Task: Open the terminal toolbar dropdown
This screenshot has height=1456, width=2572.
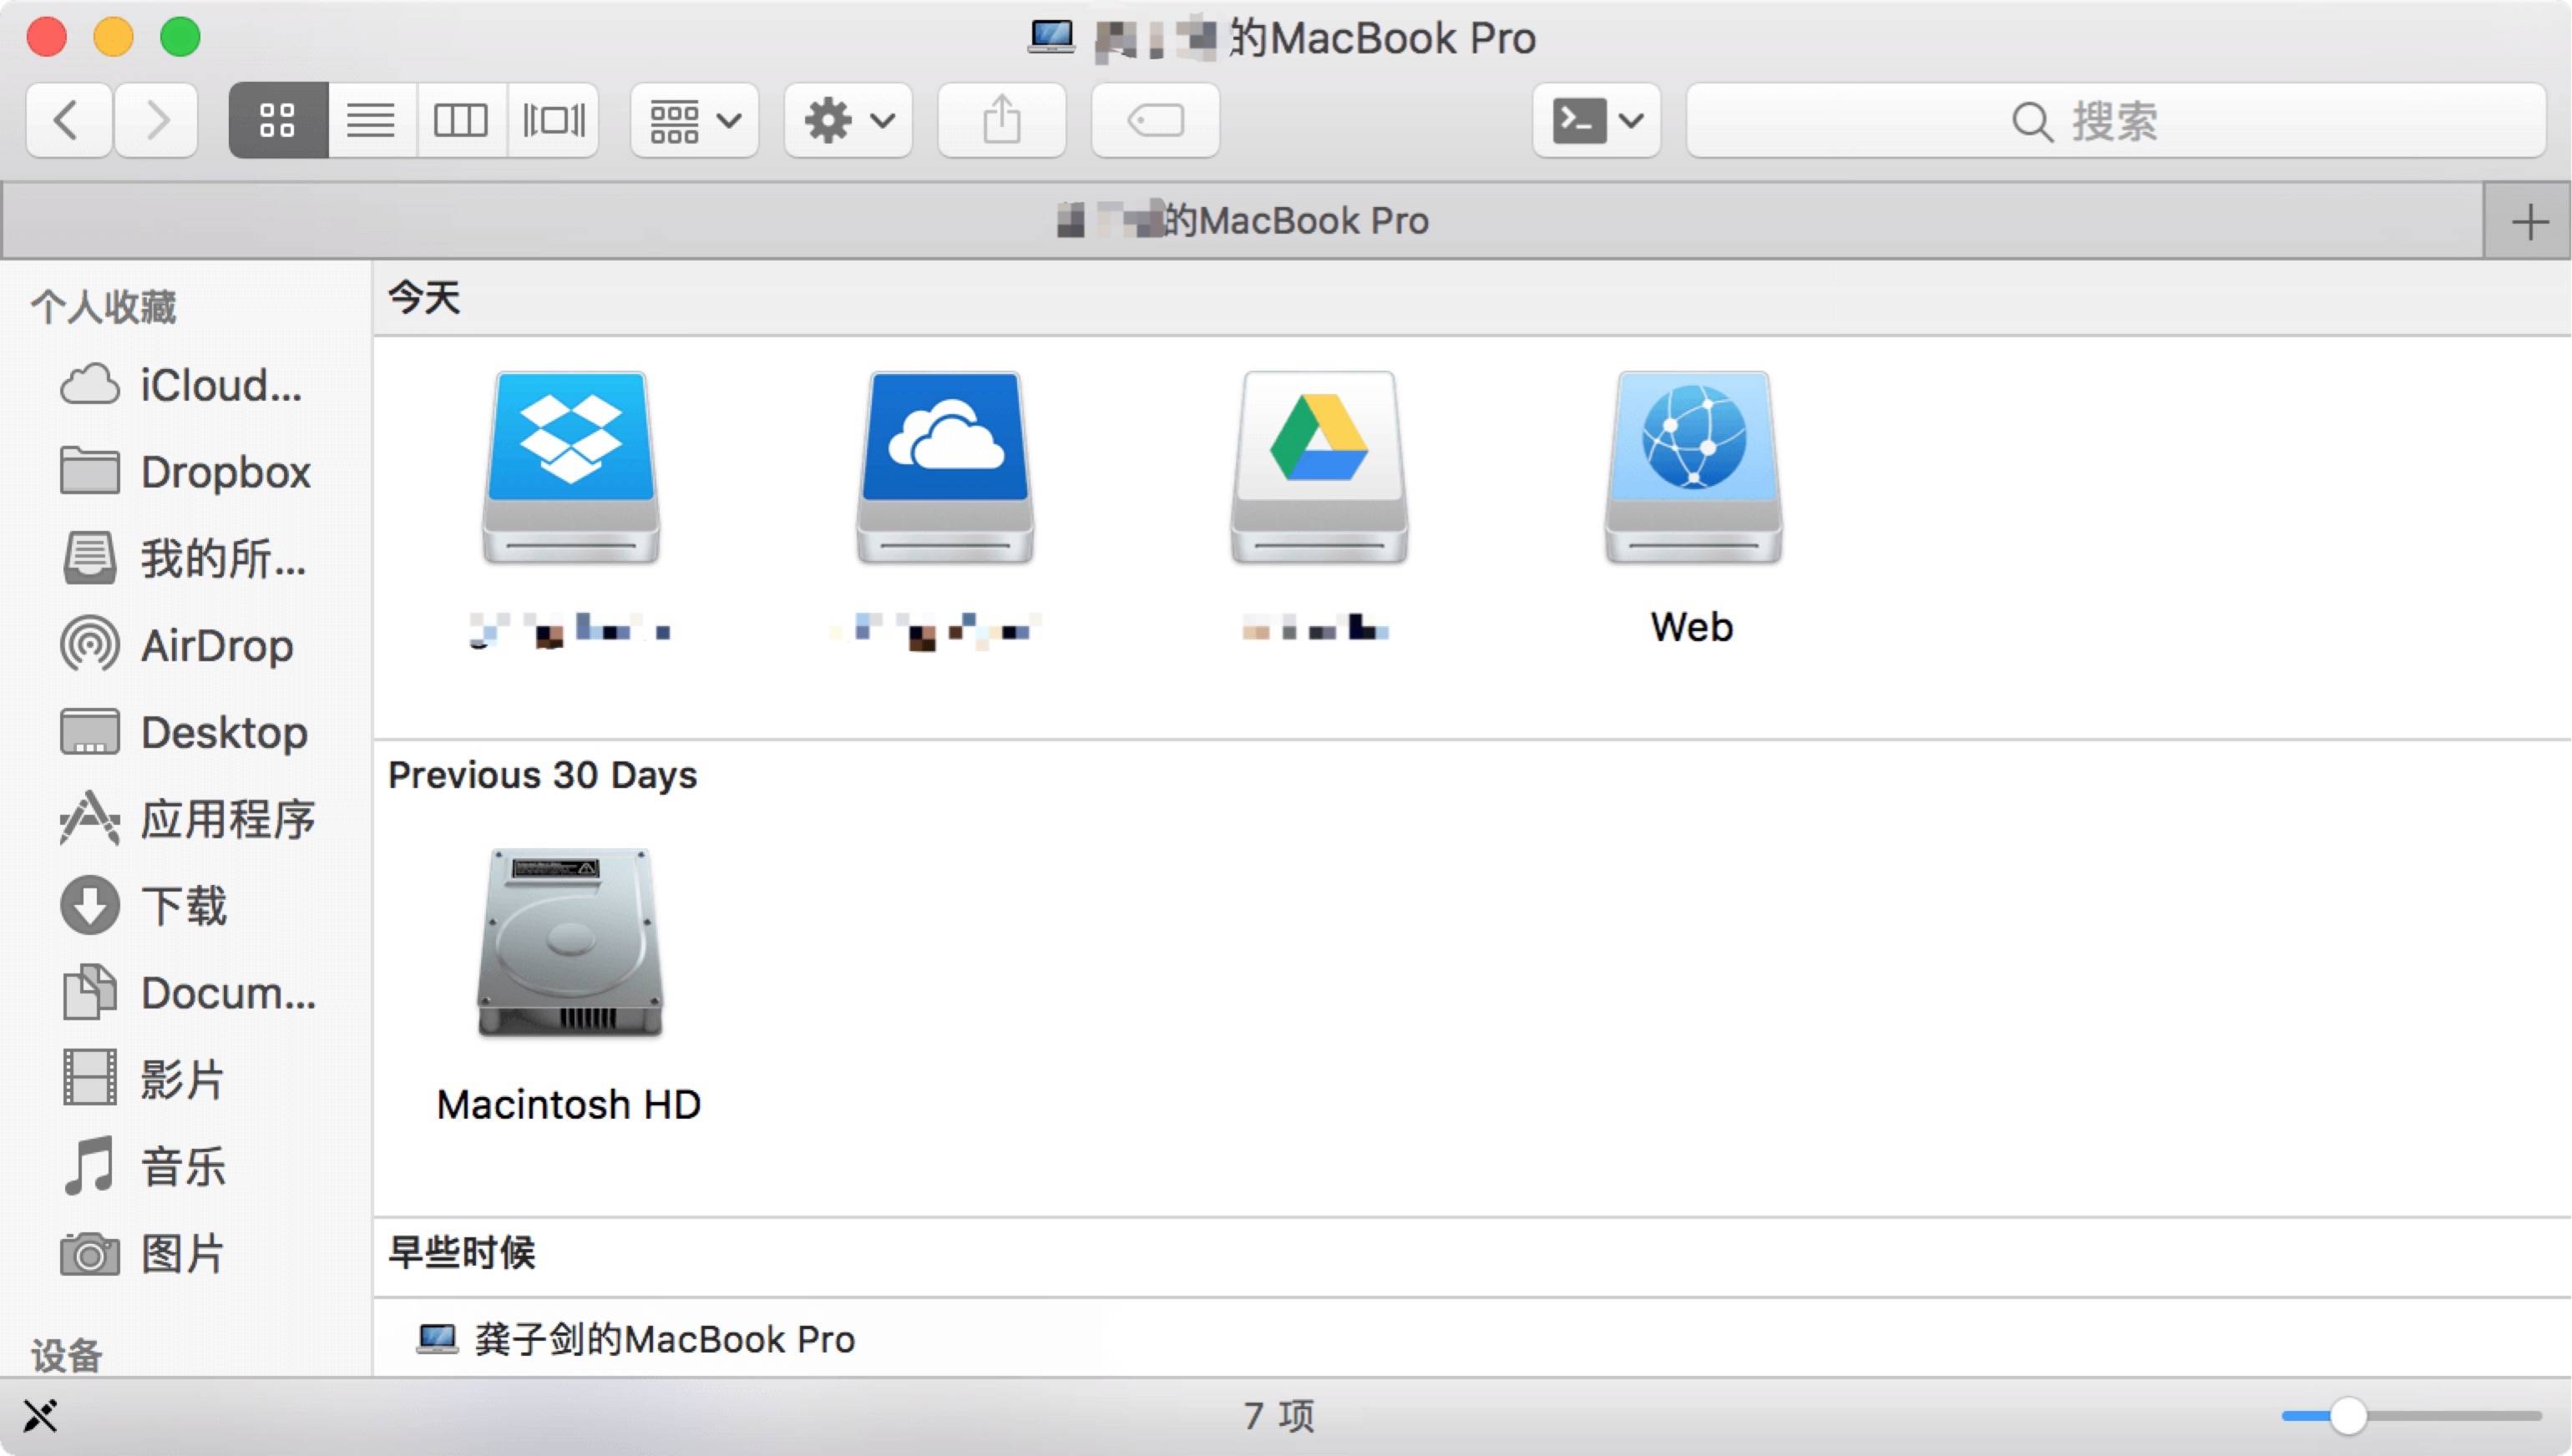Action: pyautogui.click(x=1597, y=121)
